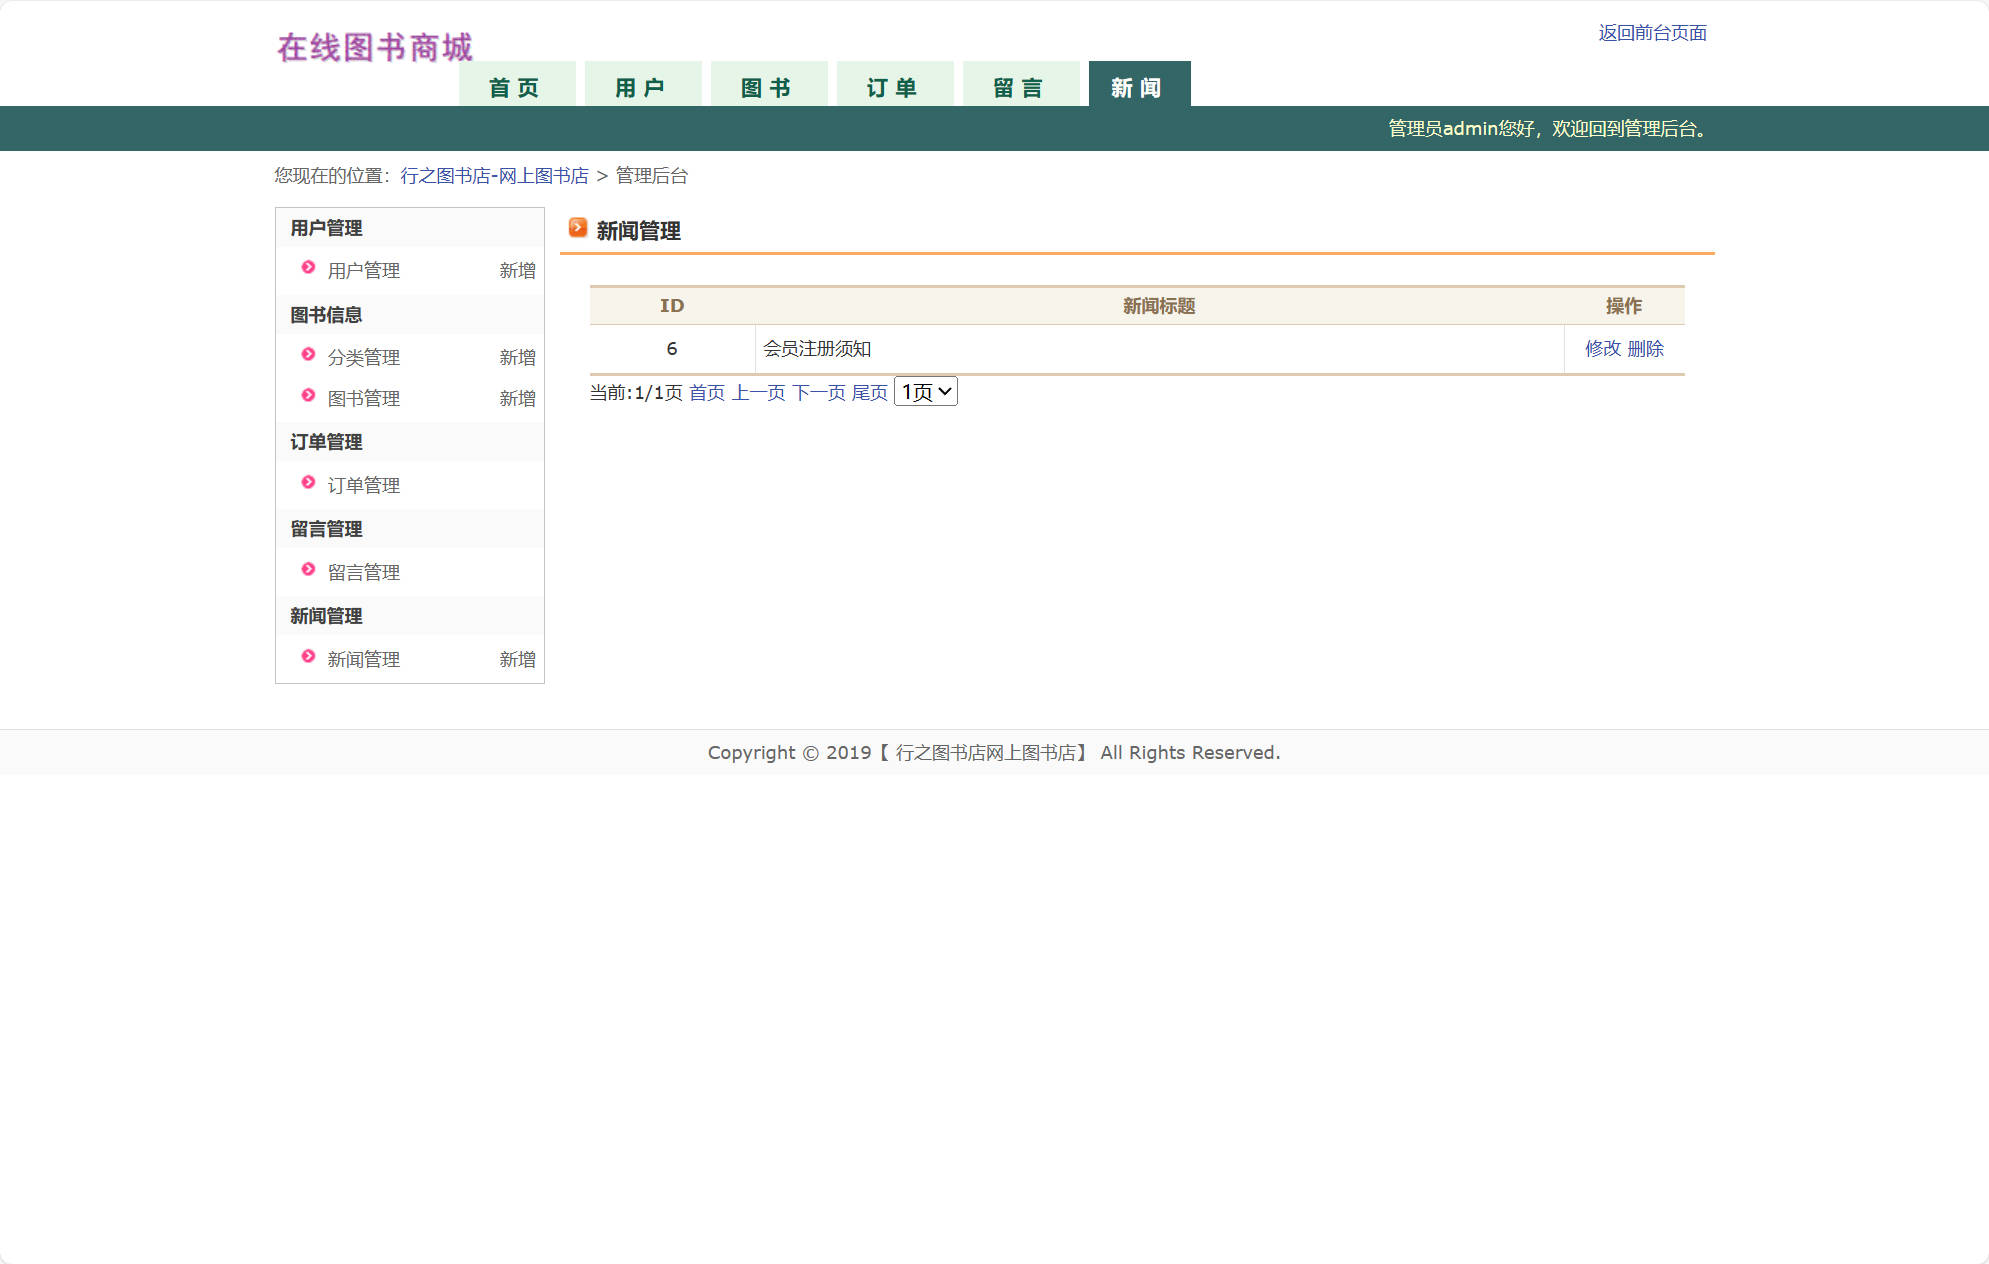Click the pink arrow icon beside sidebar 新闻管理

pos(307,657)
